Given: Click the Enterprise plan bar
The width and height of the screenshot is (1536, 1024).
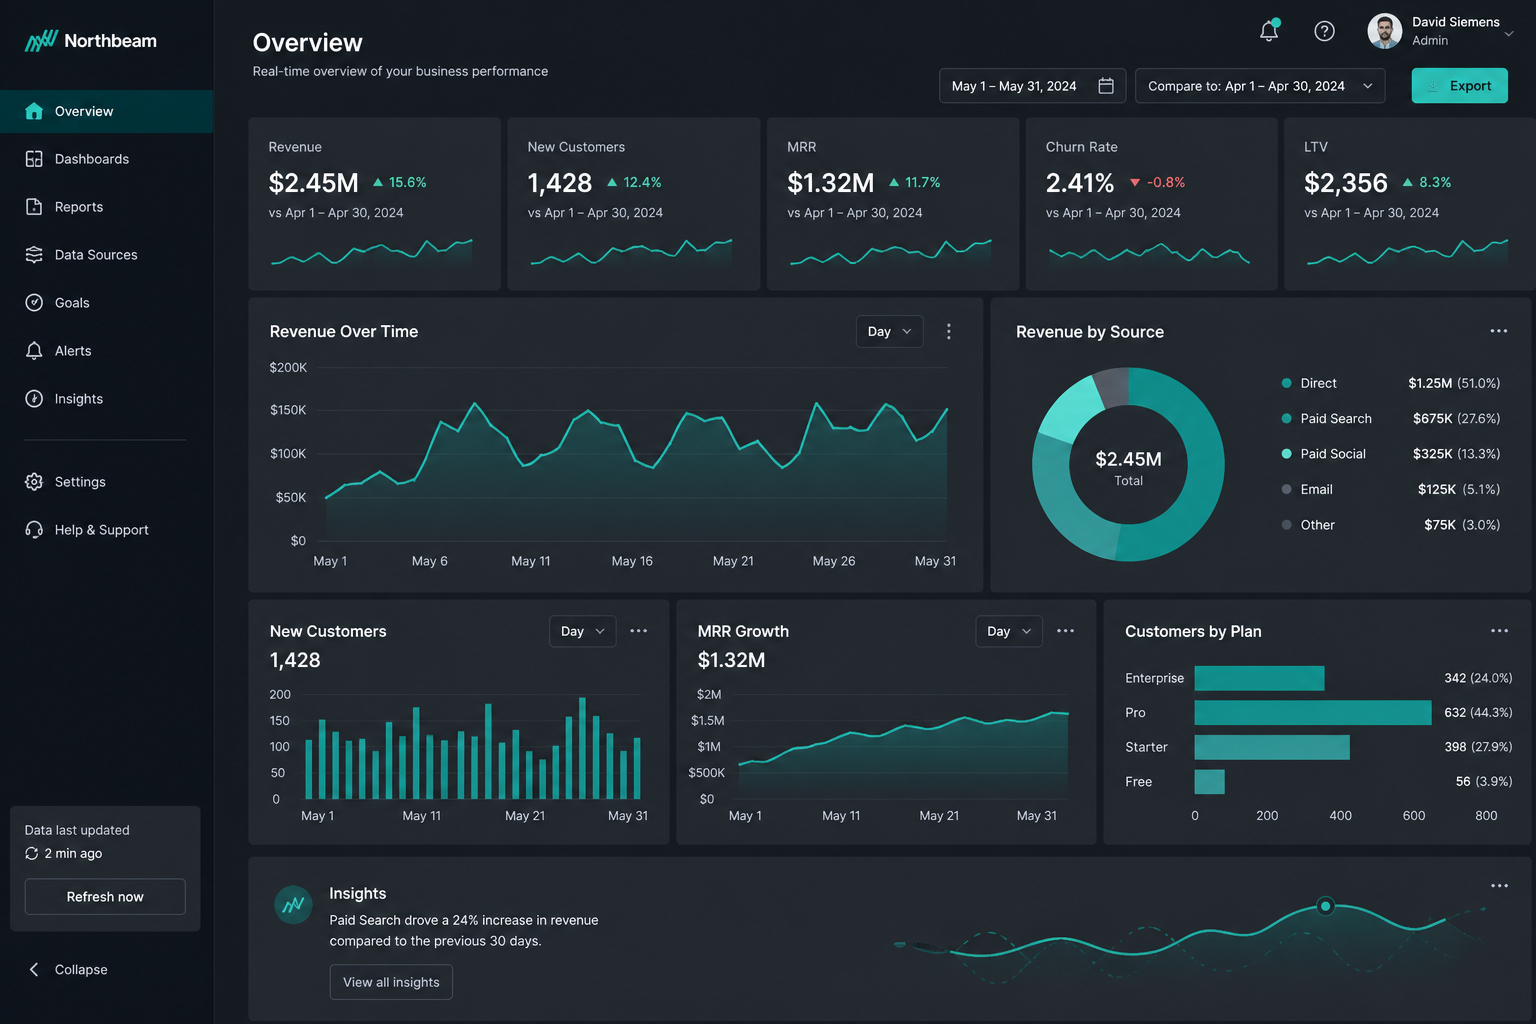Looking at the screenshot, I should 1260,678.
